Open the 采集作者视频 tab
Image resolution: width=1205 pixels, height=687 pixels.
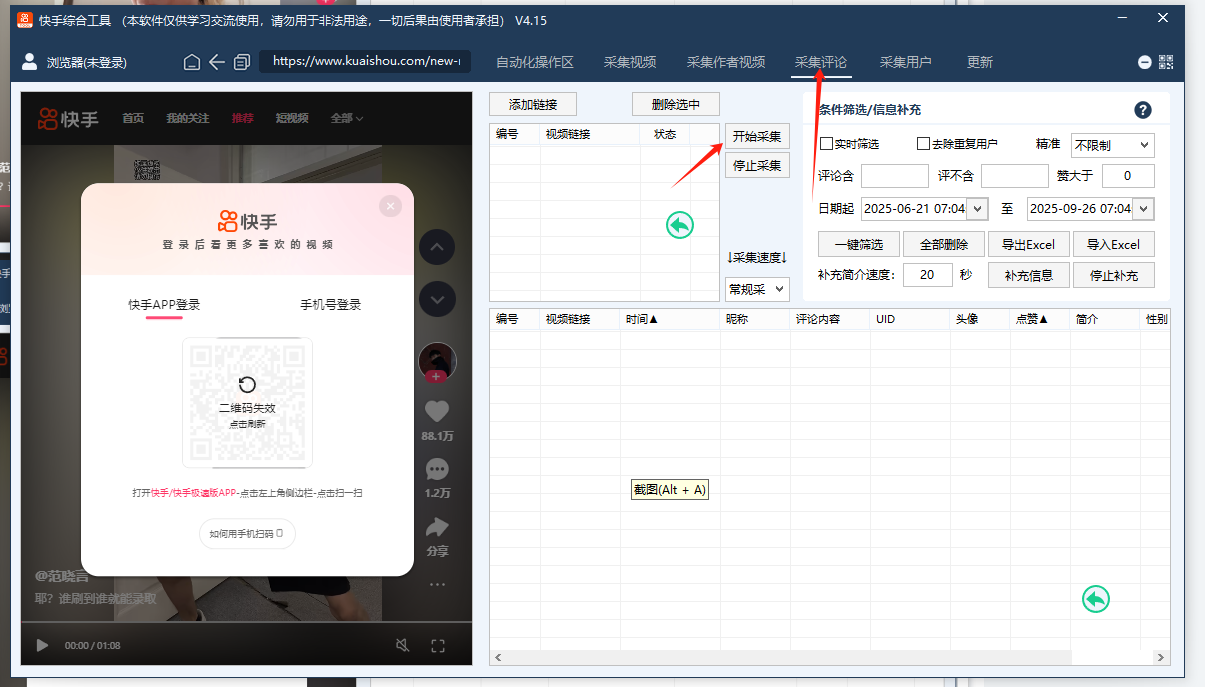[726, 62]
